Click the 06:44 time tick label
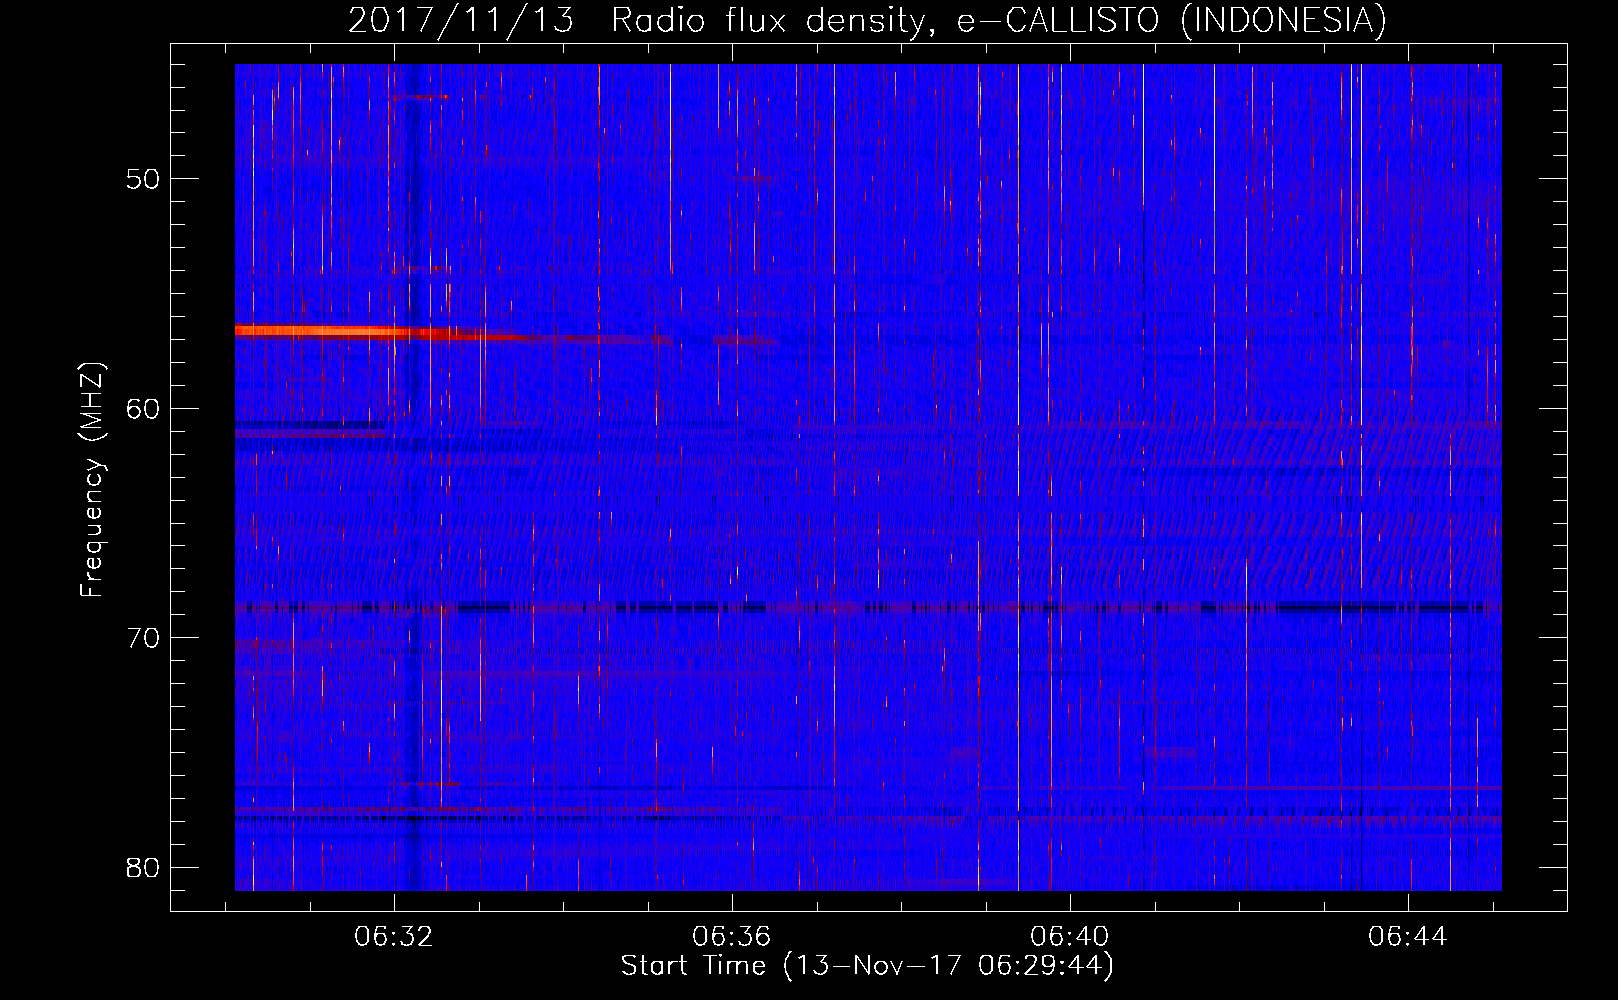Viewport: 1618px width, 1000px height. tap(1408, 936)
